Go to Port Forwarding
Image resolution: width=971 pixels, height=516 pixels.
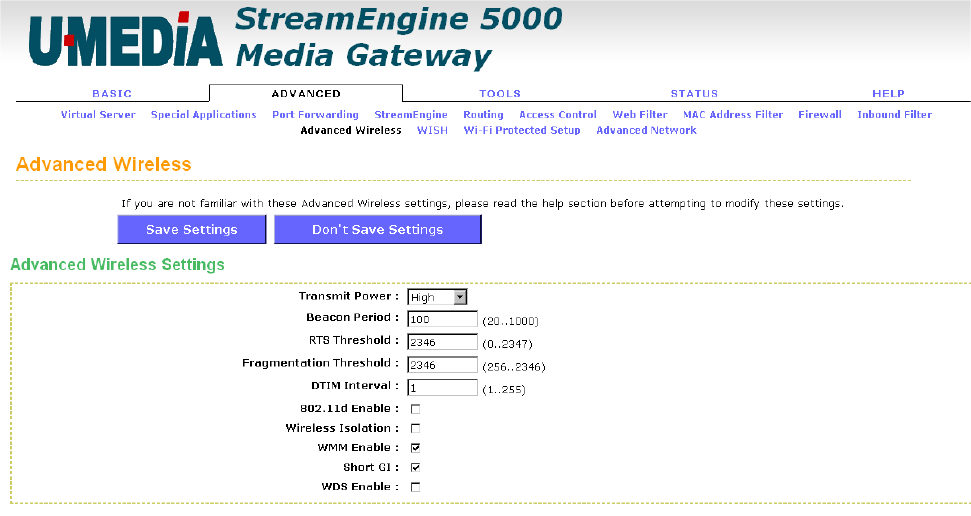[x=315, y=115]
